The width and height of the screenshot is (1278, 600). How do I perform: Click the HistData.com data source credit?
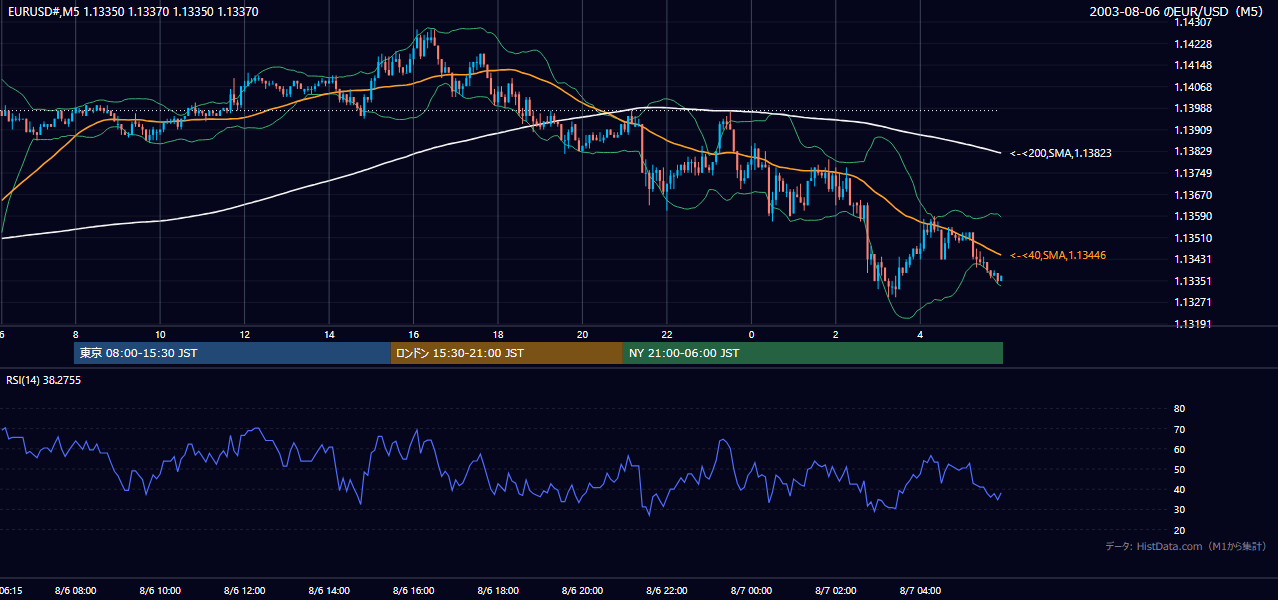(x=1186, y=546)
